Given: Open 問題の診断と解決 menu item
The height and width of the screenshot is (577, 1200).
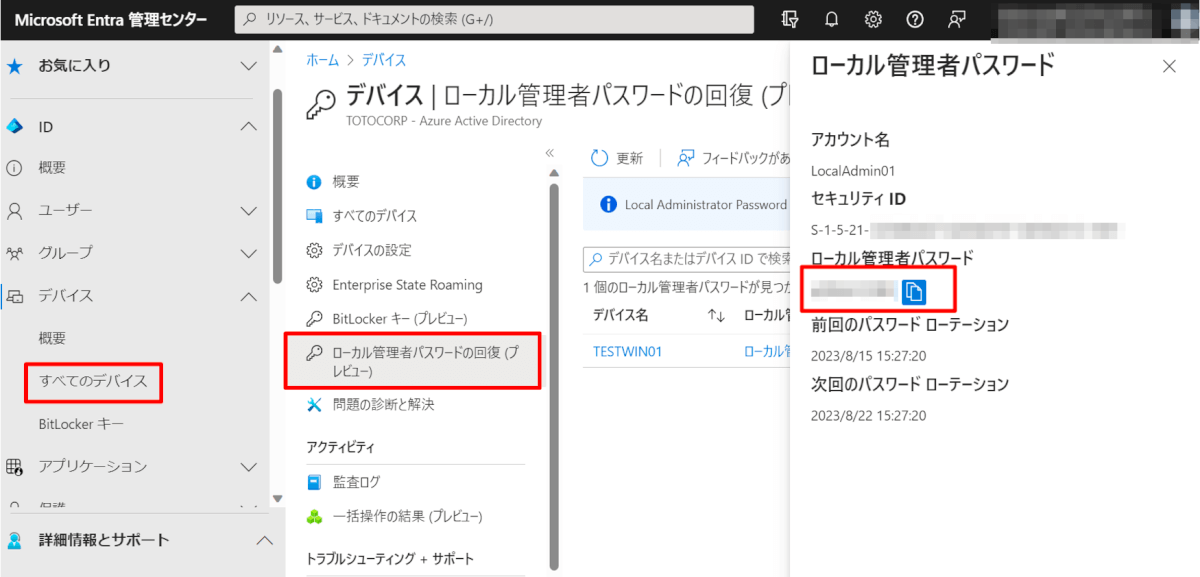Looking at the screenshot, I should [x=383, y=405].
